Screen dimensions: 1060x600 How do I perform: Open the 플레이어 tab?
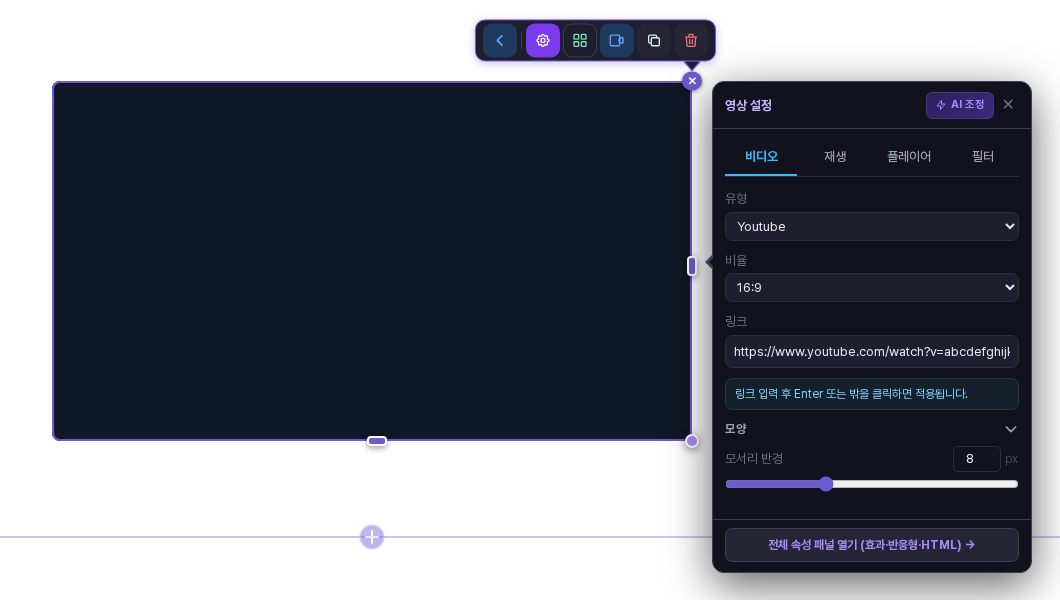coord(909,157)
